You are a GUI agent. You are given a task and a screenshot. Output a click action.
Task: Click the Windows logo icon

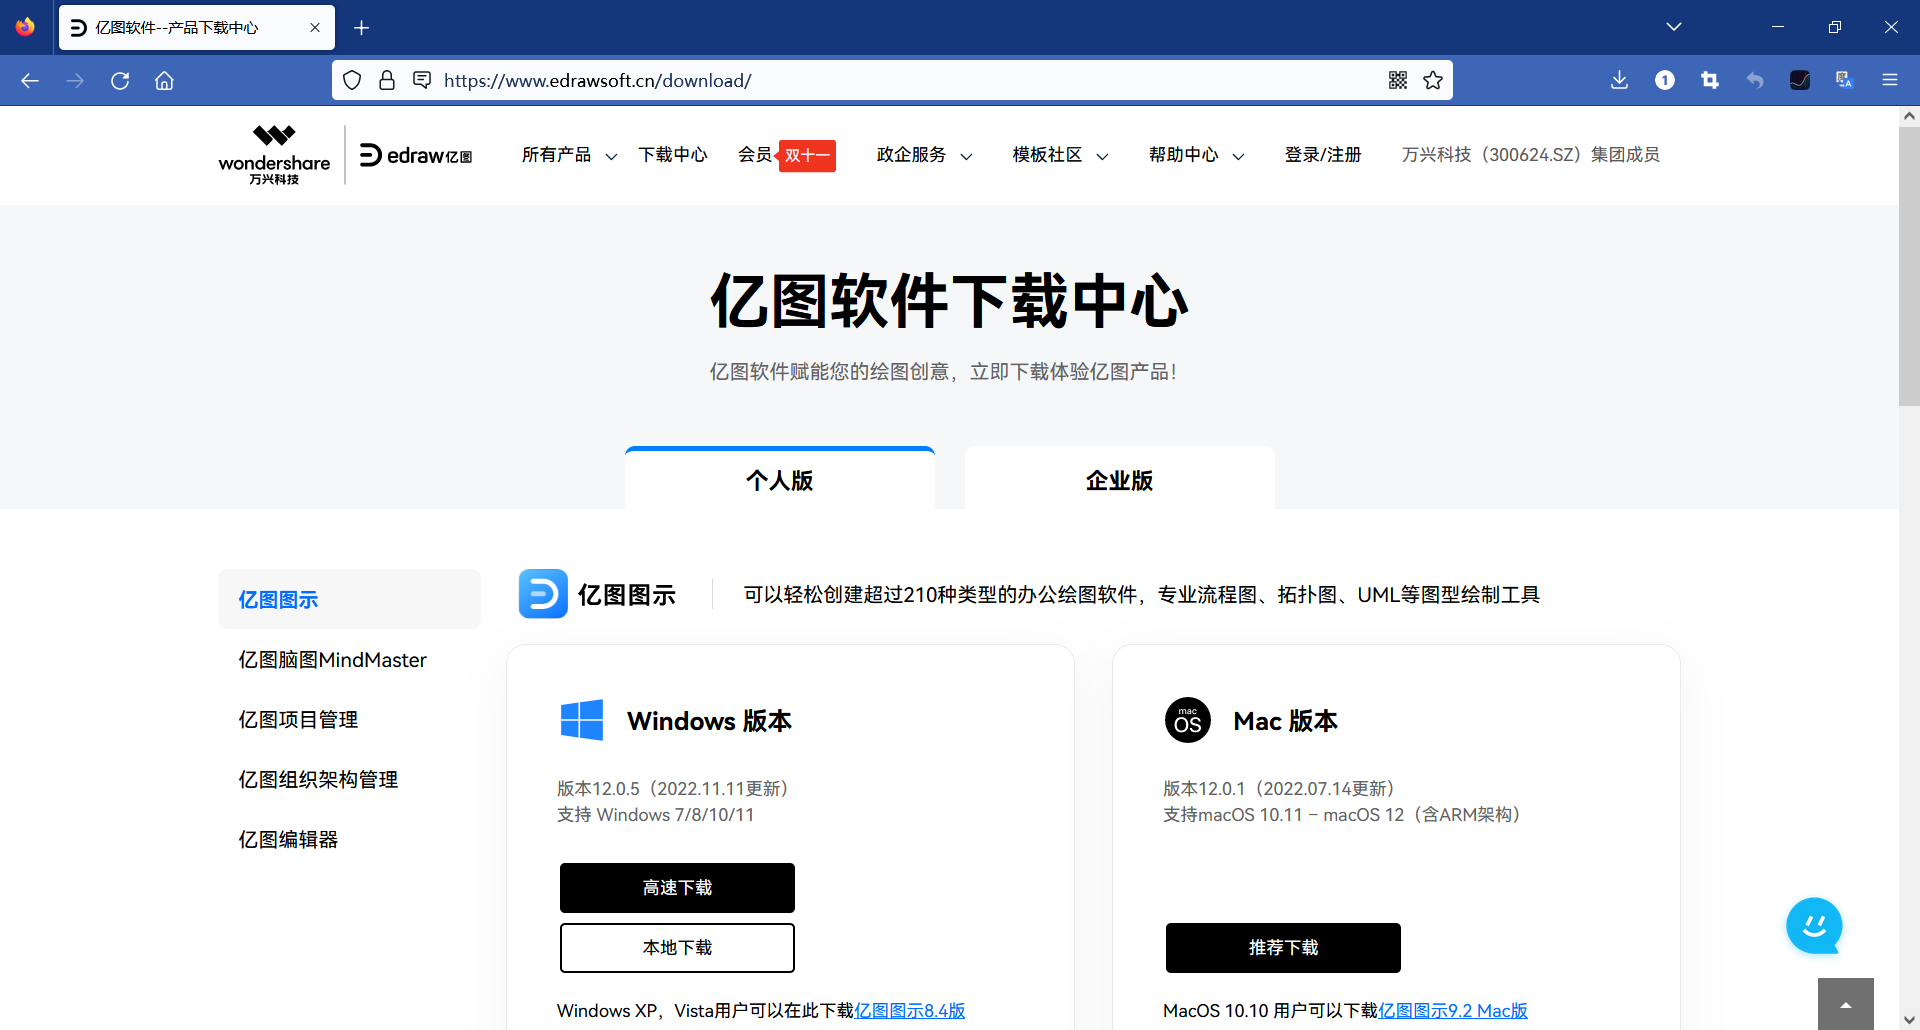(x=582, y=720)
